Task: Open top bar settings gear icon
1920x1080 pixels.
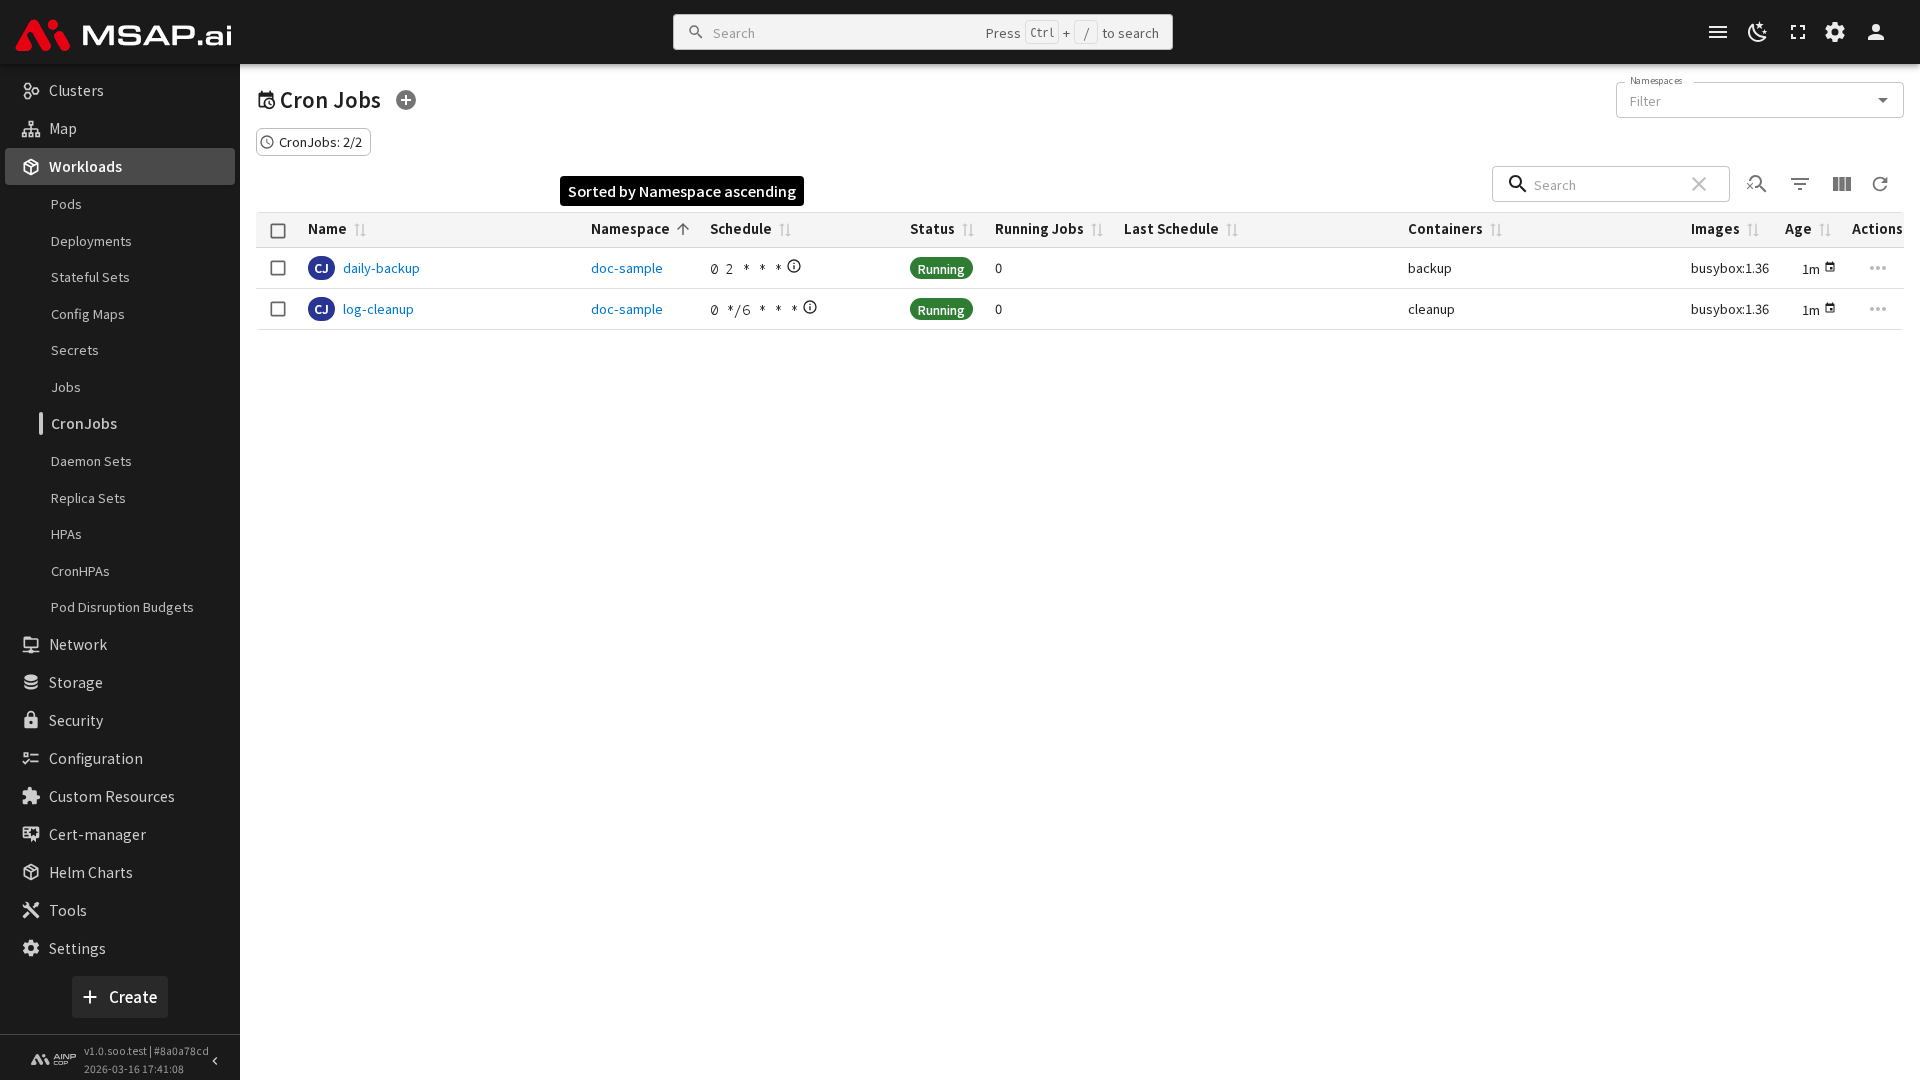Action: click(x=1835, y=32)
